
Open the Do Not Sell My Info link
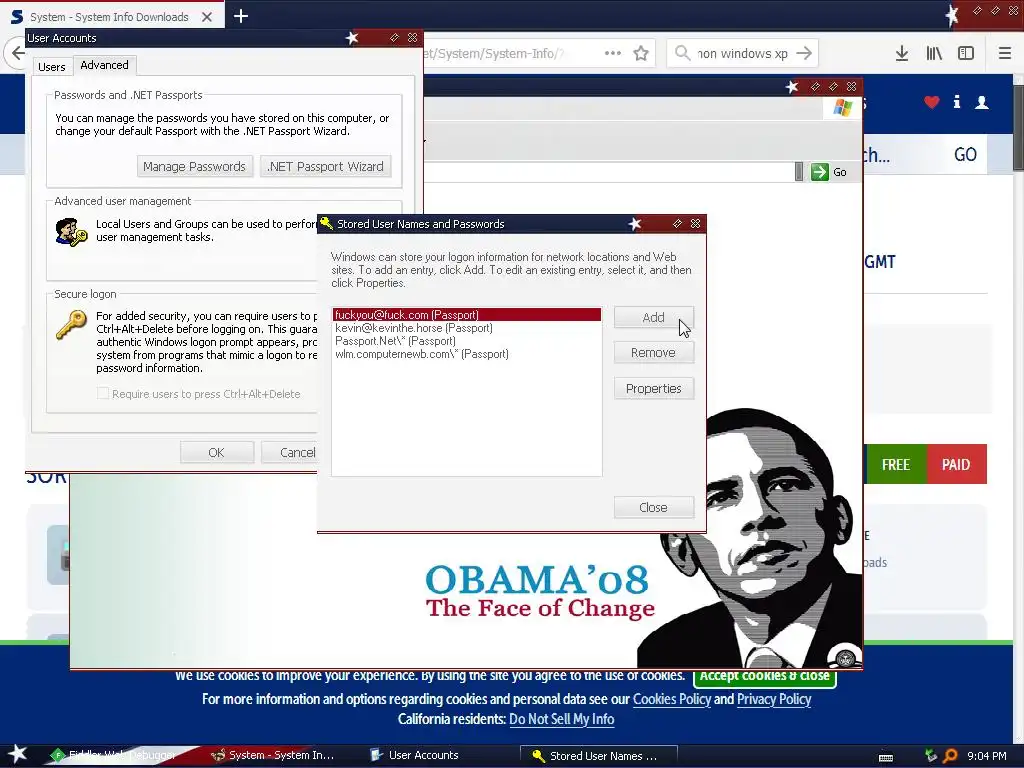tap(562, 720)
